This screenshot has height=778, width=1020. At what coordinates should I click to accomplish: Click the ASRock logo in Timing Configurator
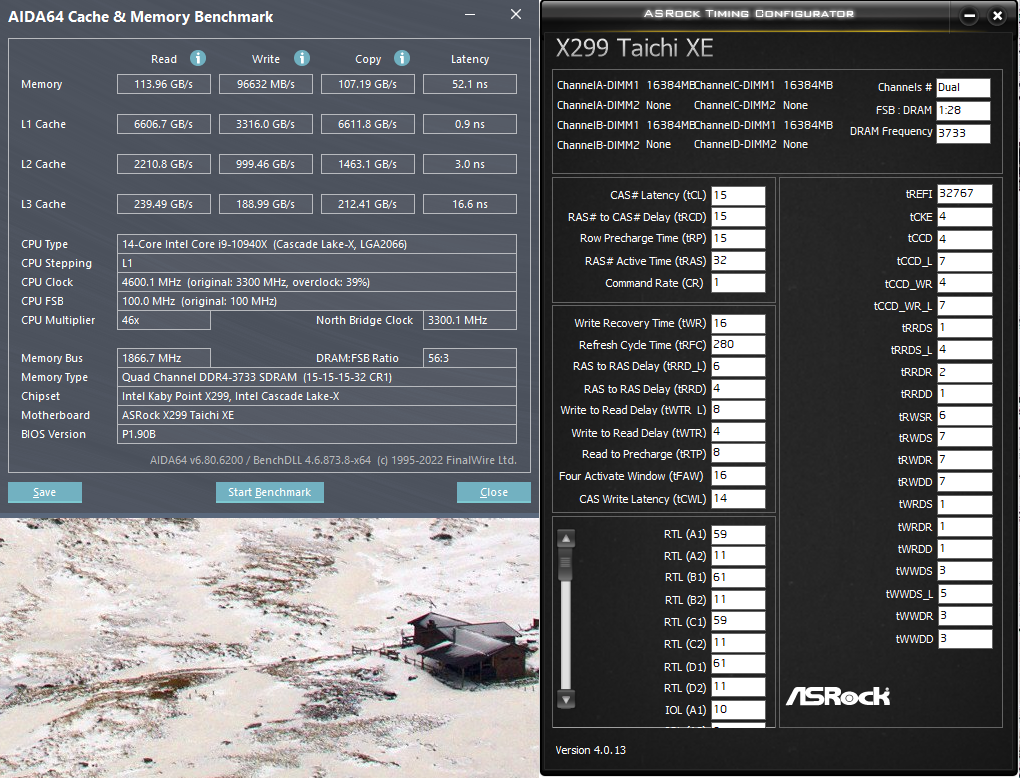(x=838, y=696)
